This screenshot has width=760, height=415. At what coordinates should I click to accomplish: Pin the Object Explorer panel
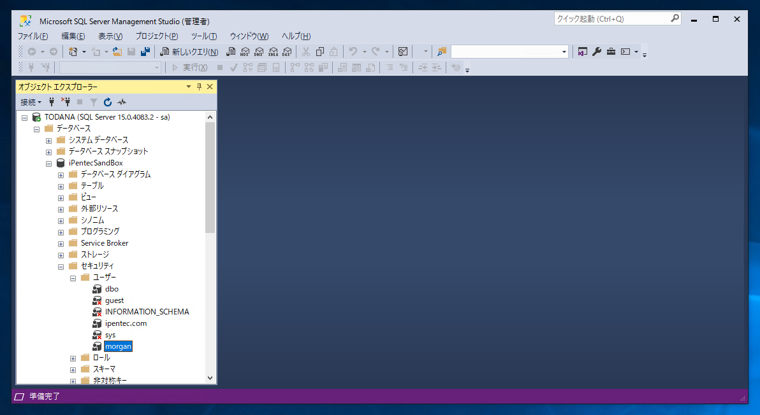[x=199, y=87]
